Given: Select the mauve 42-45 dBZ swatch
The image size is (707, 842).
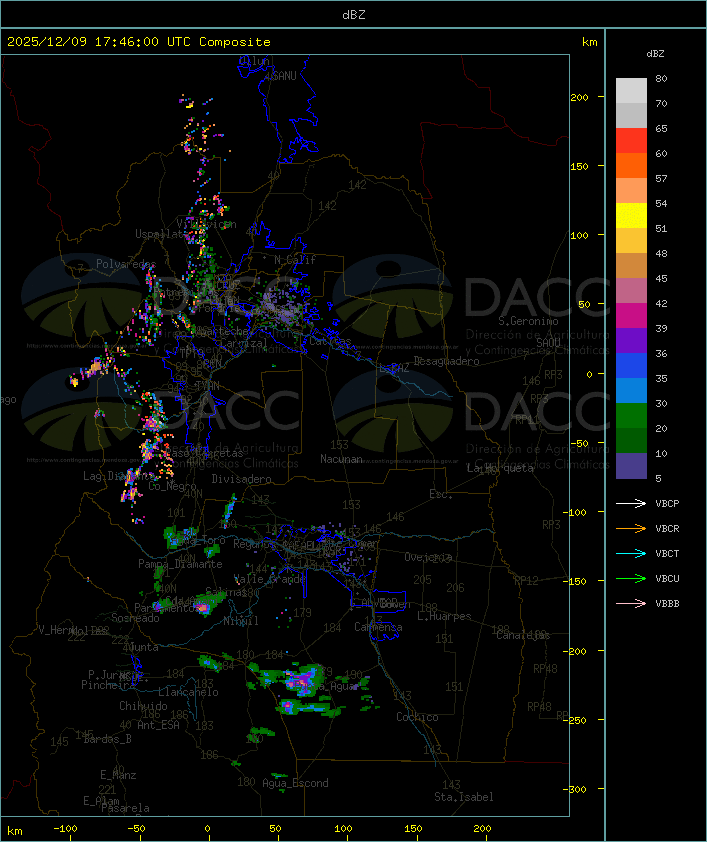Looking at the screenshot, I should 631,291.
